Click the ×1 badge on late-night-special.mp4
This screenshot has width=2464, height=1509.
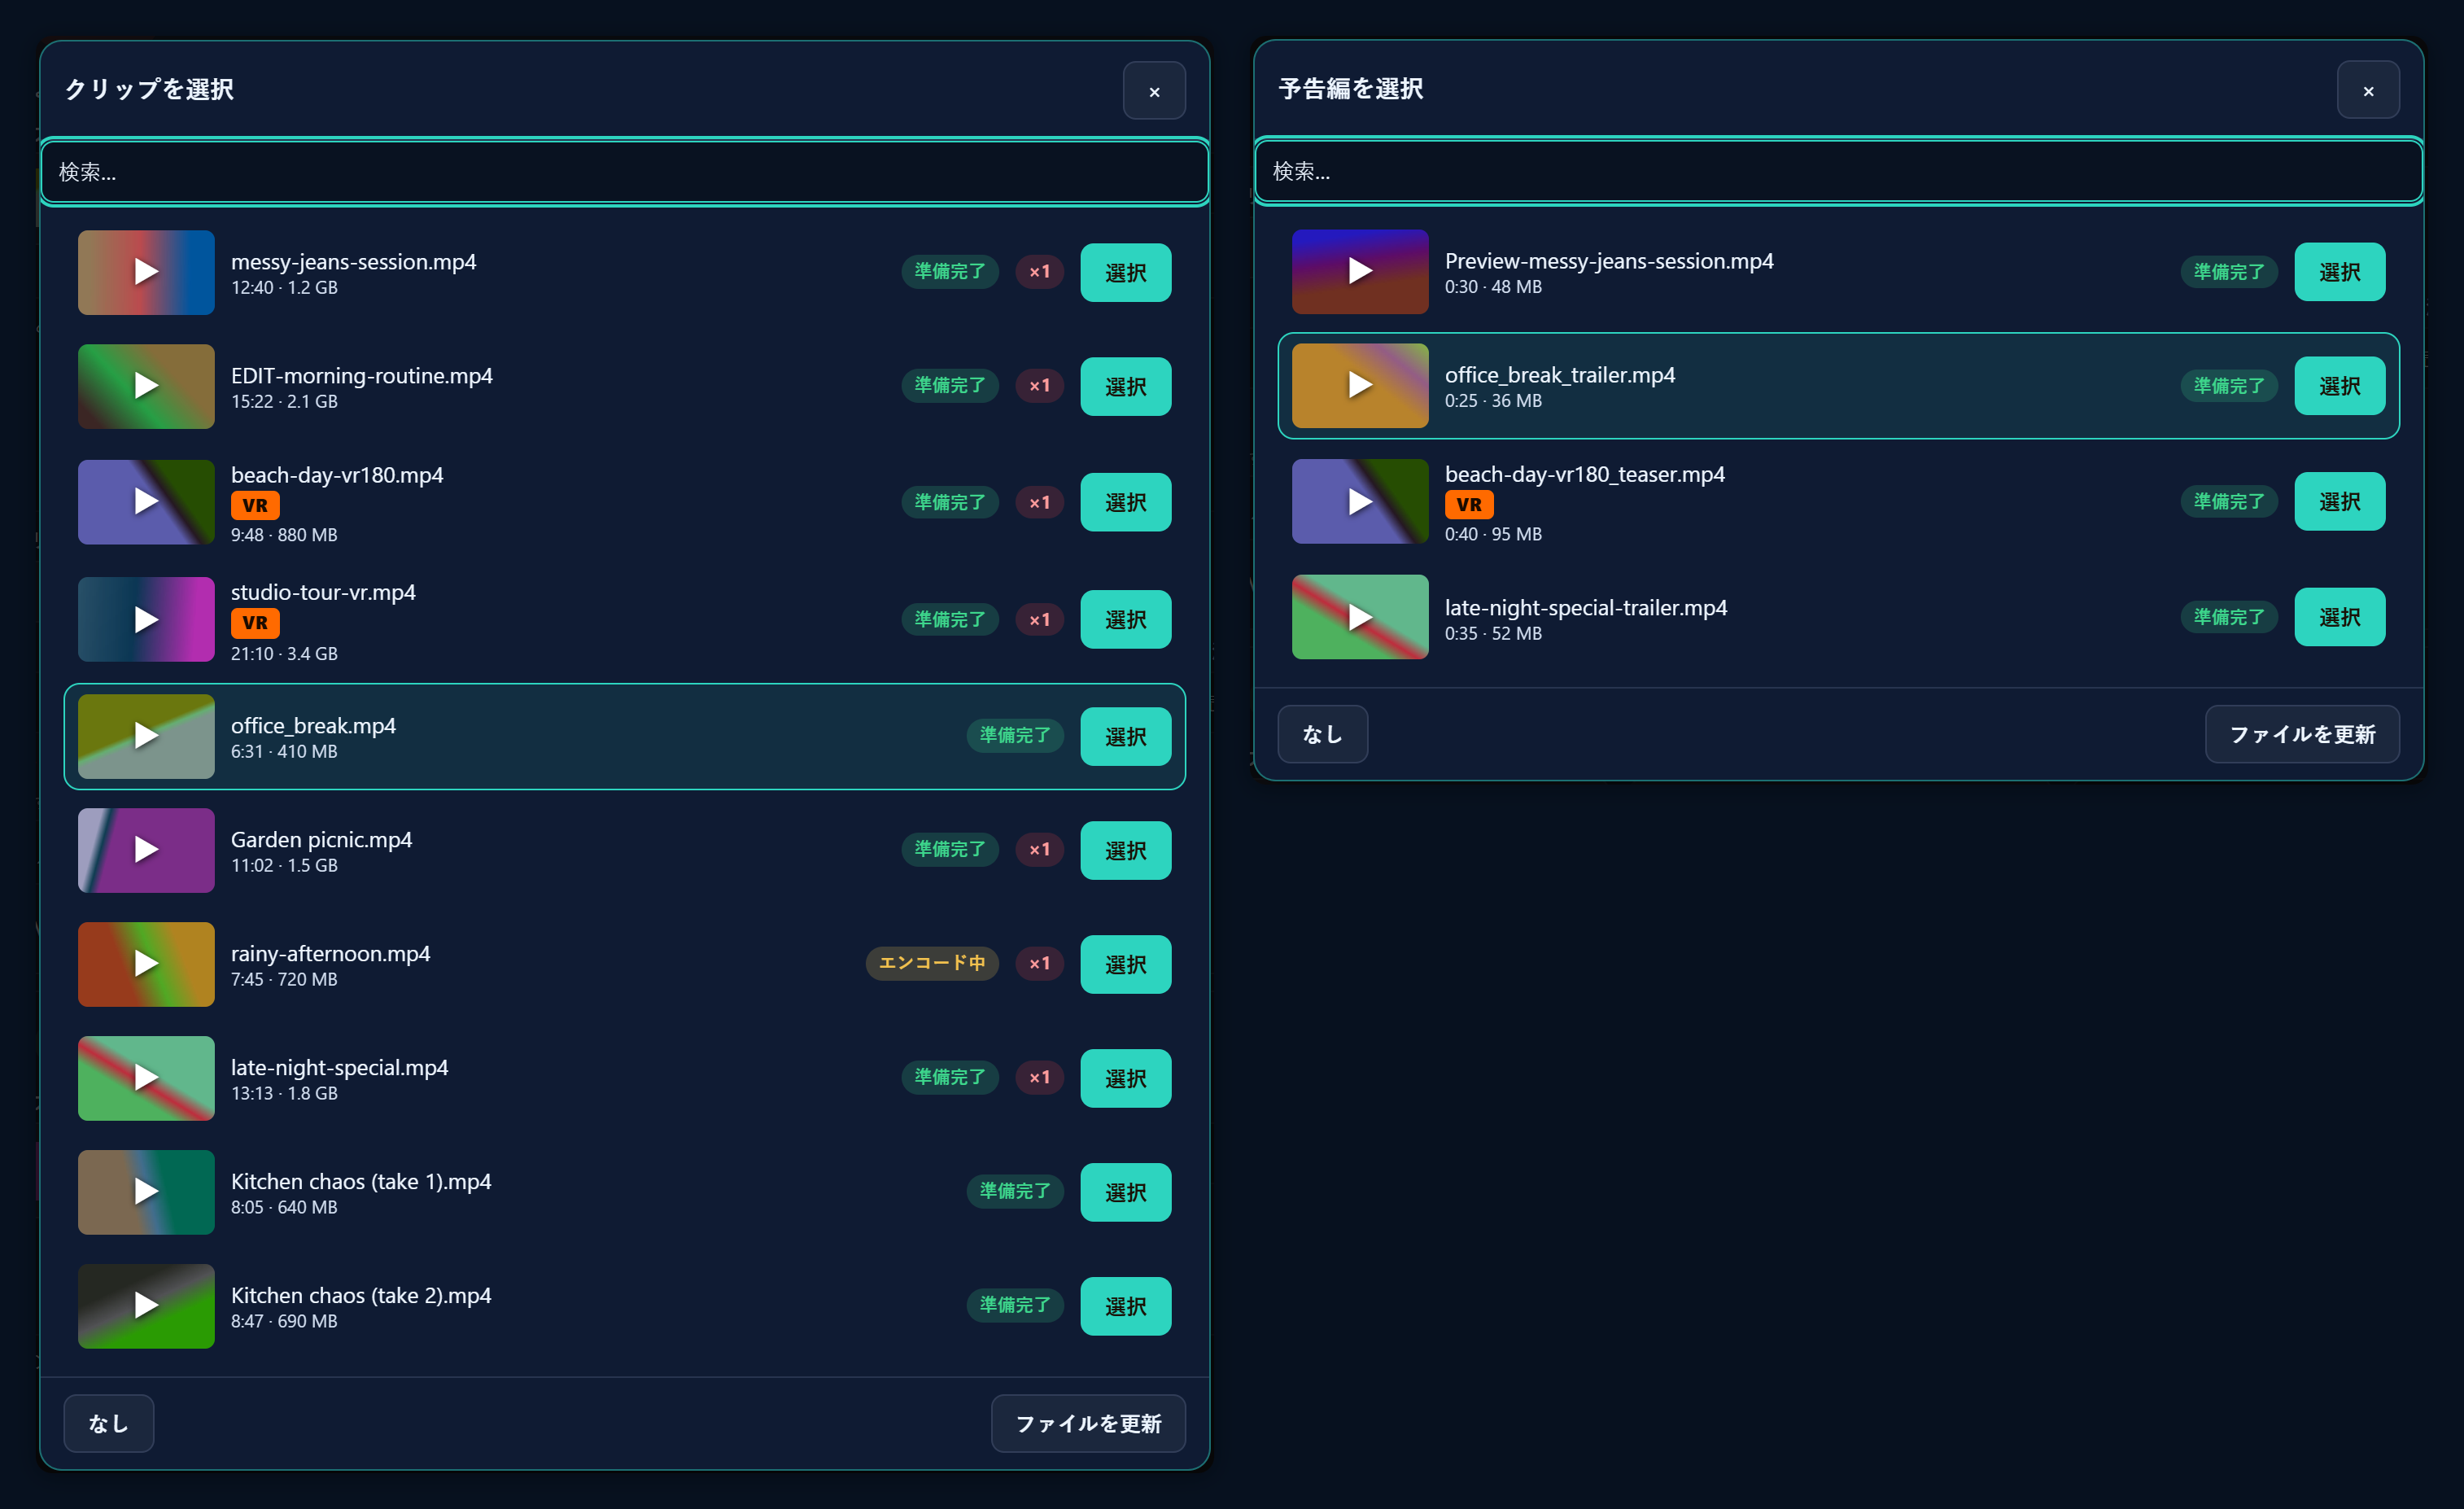tap(1040, 1077)
